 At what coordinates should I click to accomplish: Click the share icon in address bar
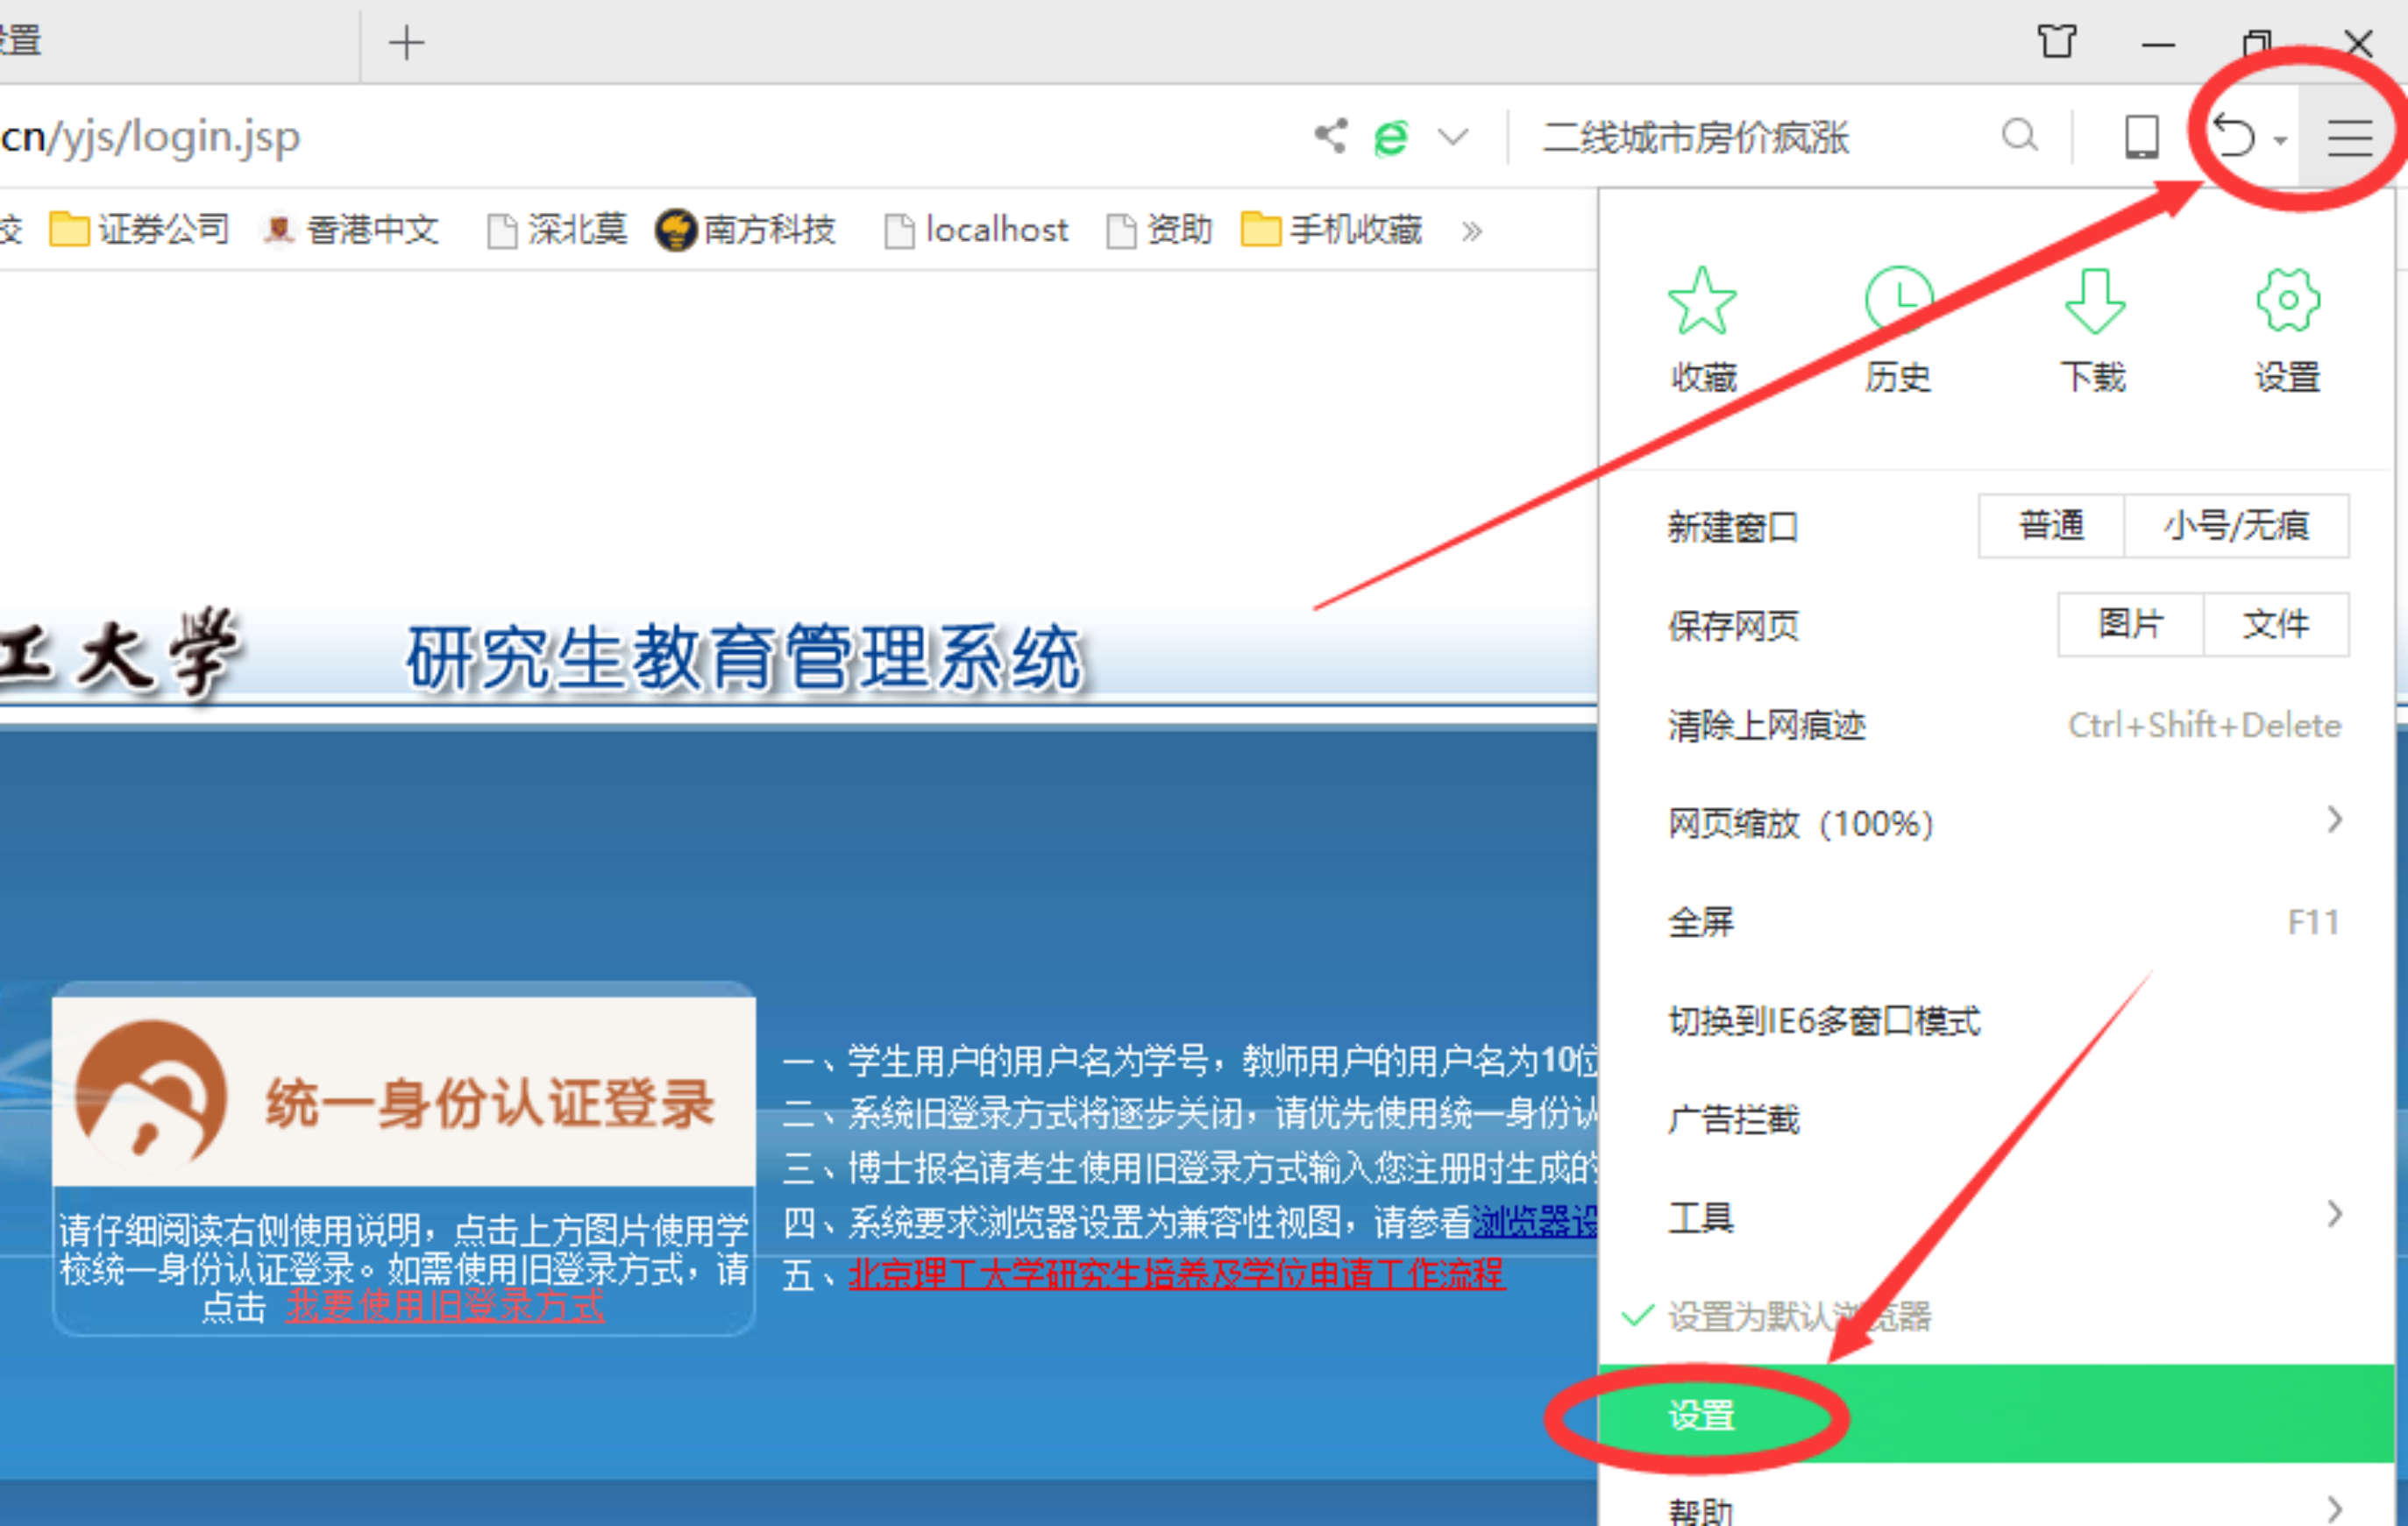(x=1331, y=136)
